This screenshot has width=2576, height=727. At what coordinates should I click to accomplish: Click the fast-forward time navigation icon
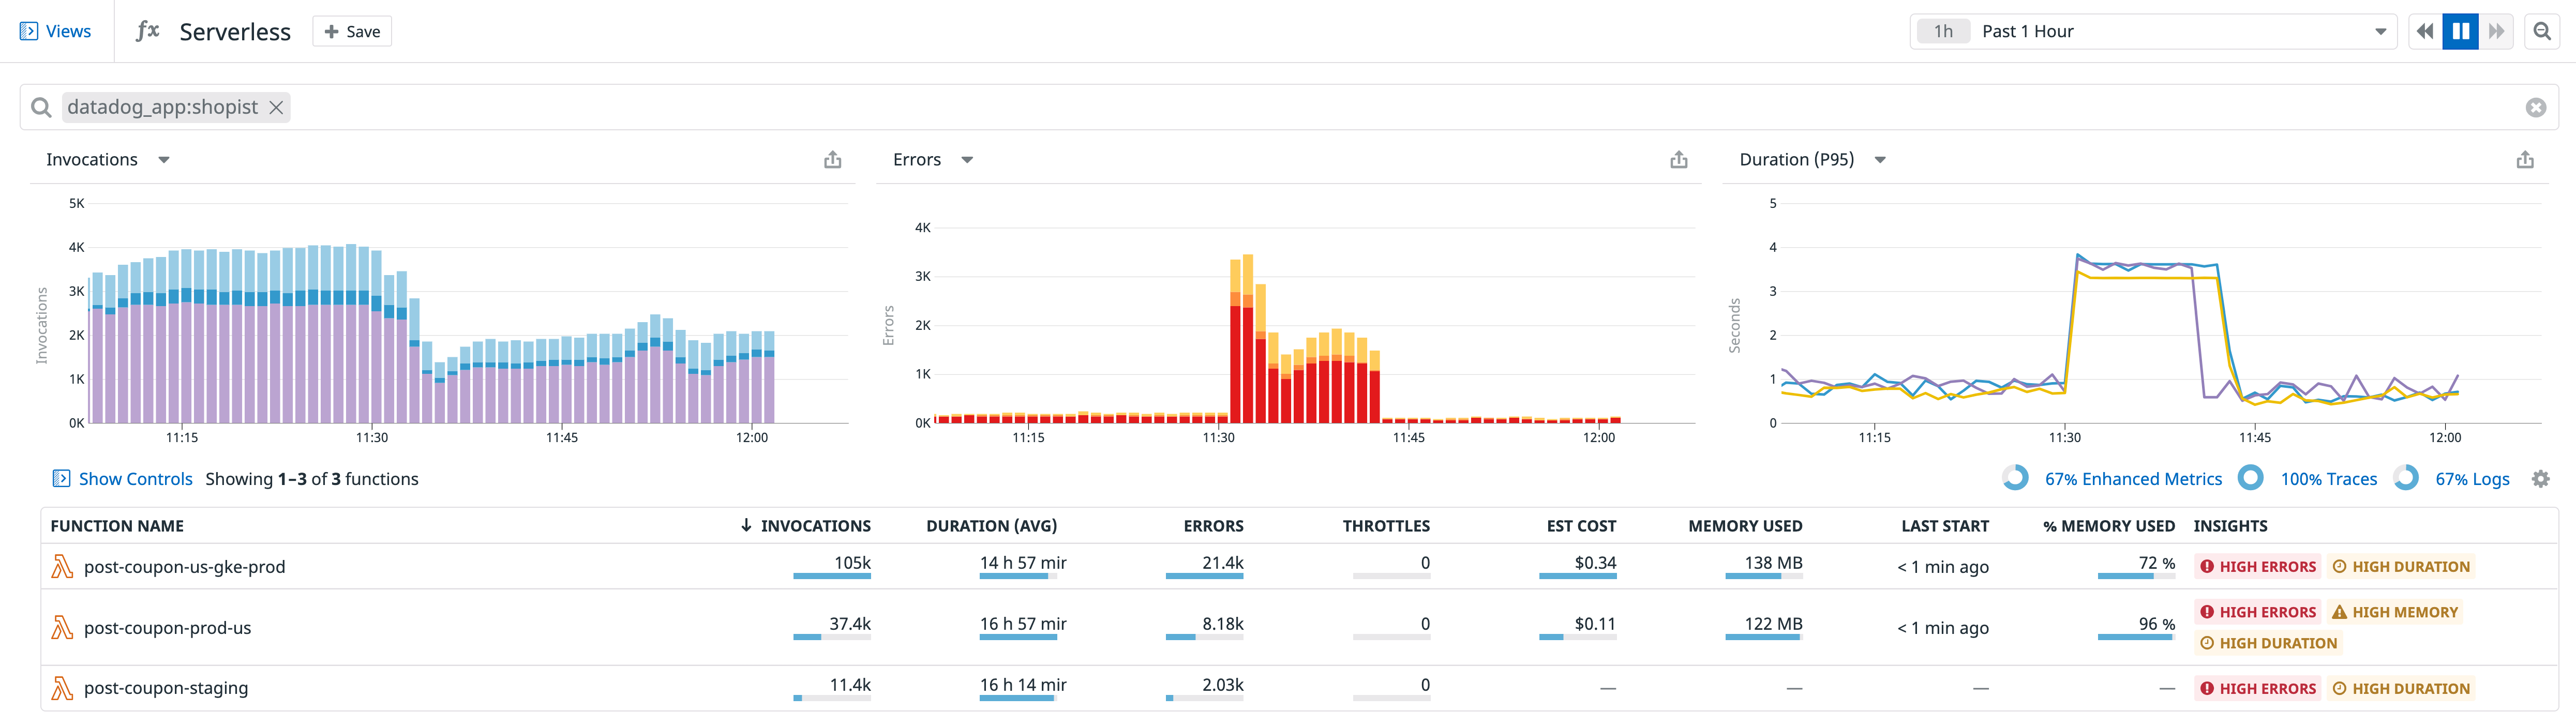point(2497,31)
